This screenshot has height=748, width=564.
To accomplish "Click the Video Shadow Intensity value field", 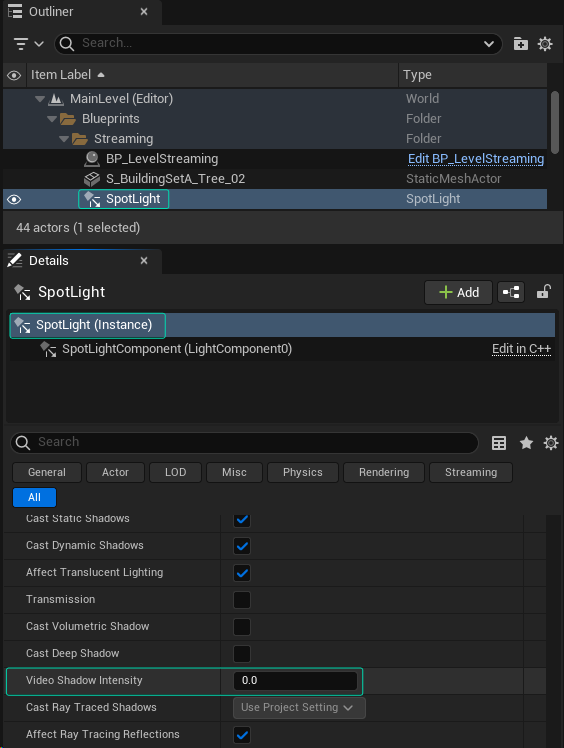I will pos(295,681).
